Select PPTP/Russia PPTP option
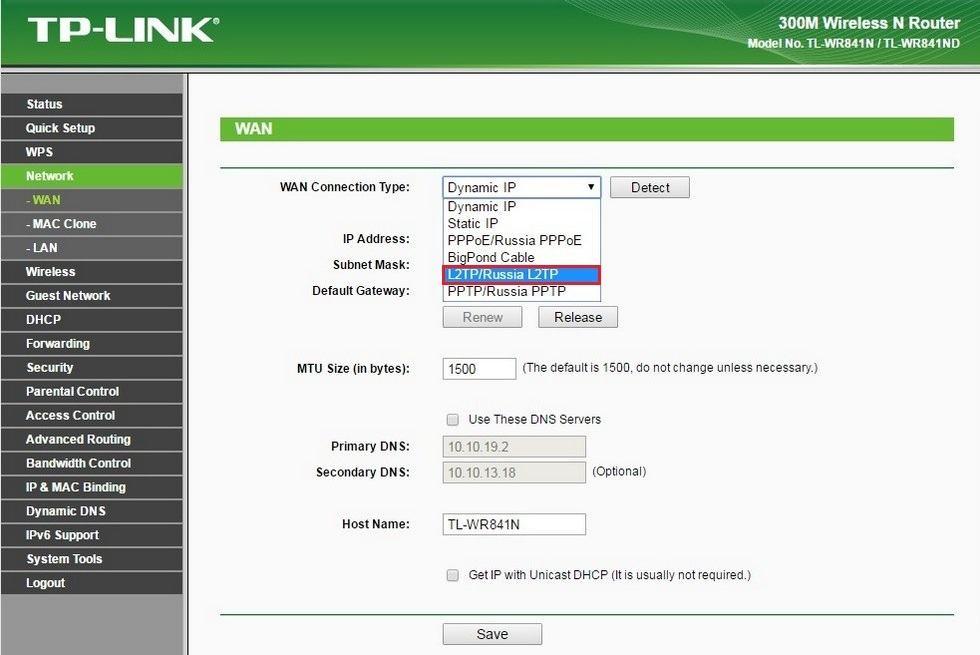The height and width of the screenshot is (655, 980). 521,291
